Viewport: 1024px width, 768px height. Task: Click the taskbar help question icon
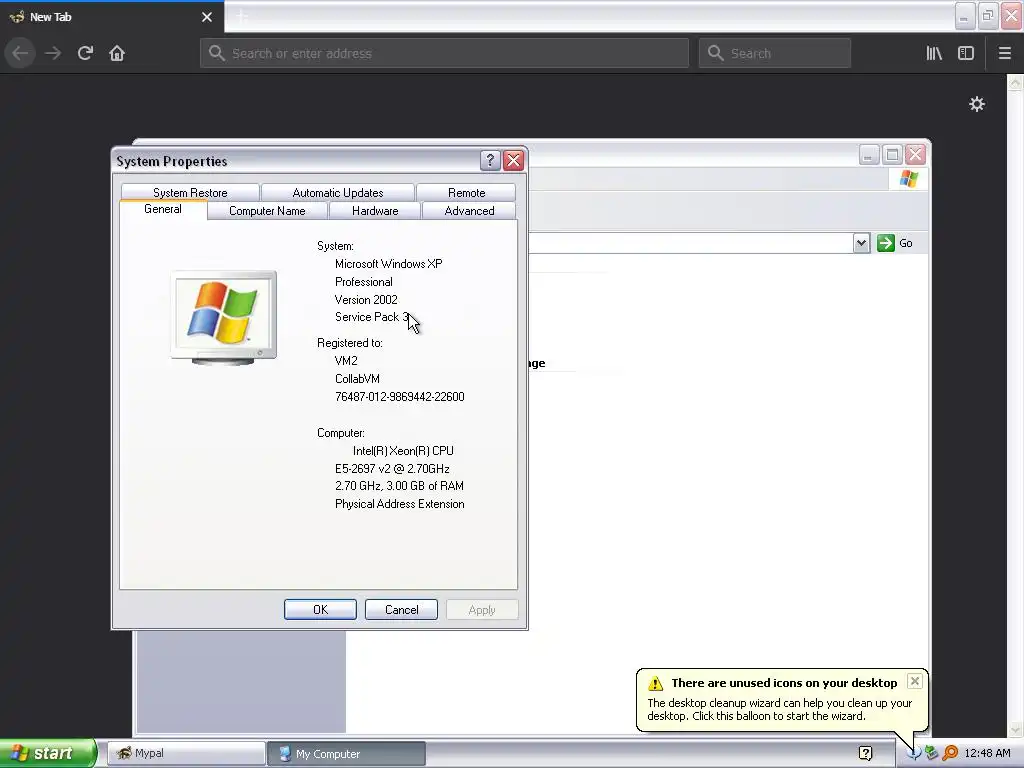coord(866,753)
